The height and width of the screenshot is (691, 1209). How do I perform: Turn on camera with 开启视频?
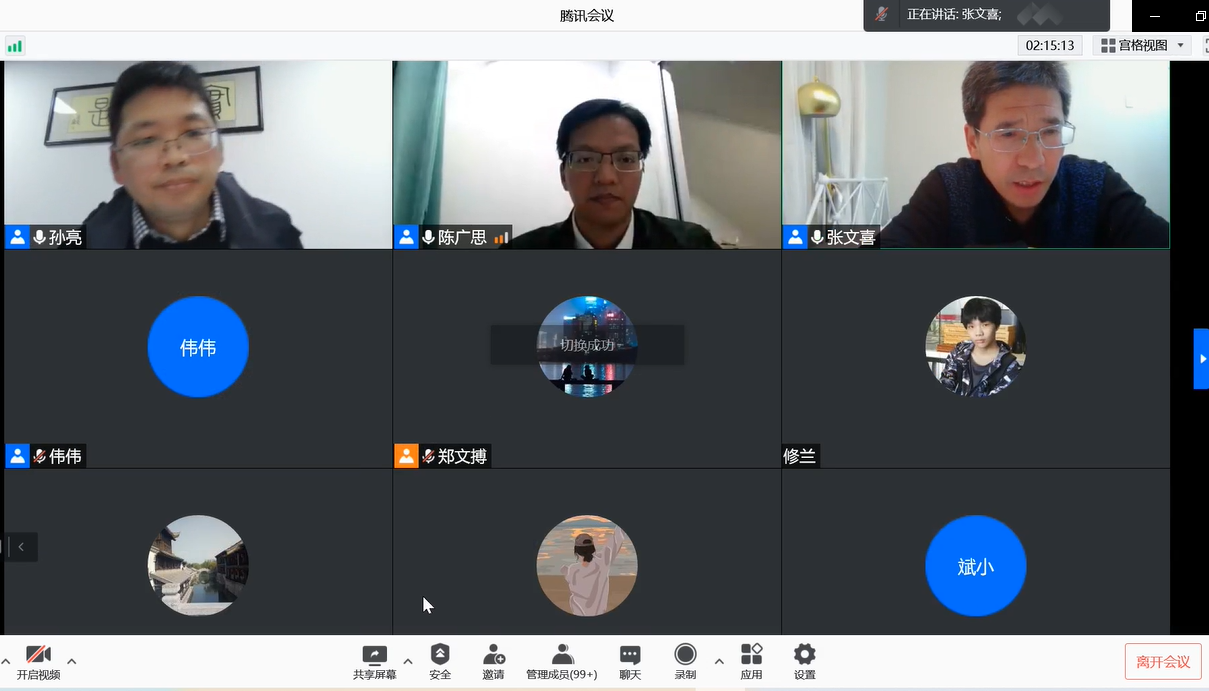point(38,661)
